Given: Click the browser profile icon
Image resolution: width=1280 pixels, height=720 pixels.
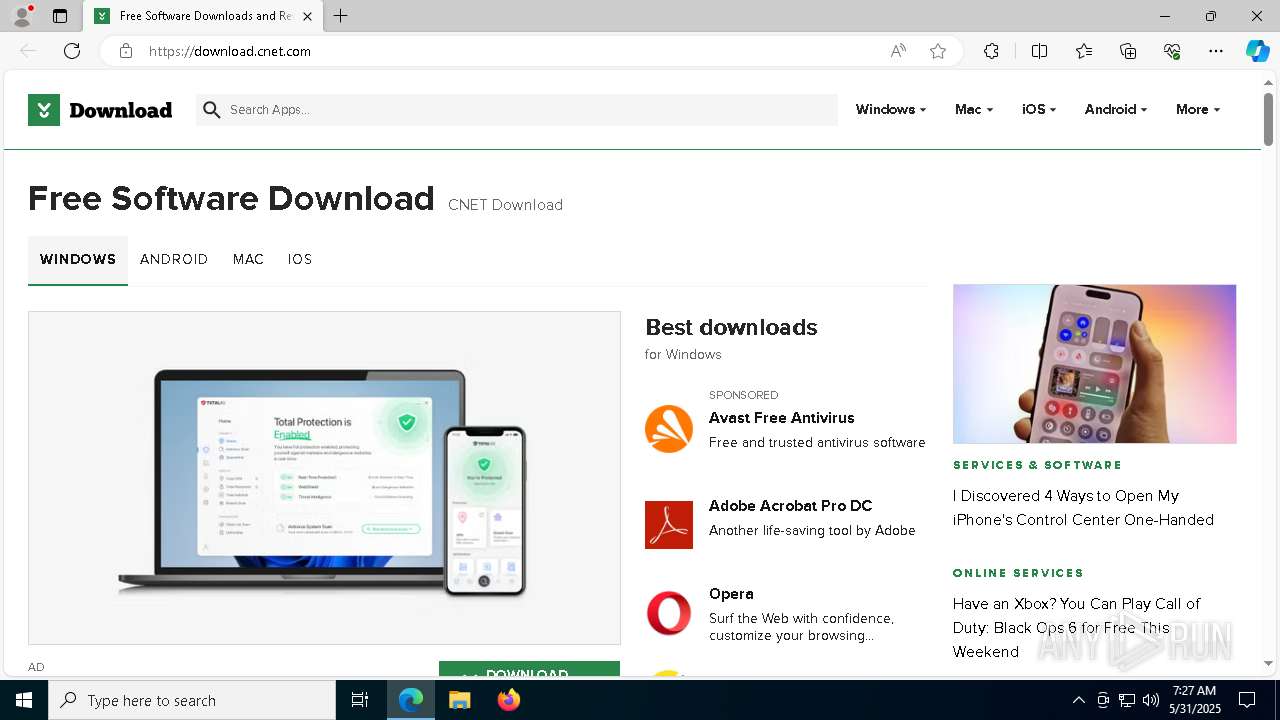Looking at the screenshot, I should tap(21, 16).
